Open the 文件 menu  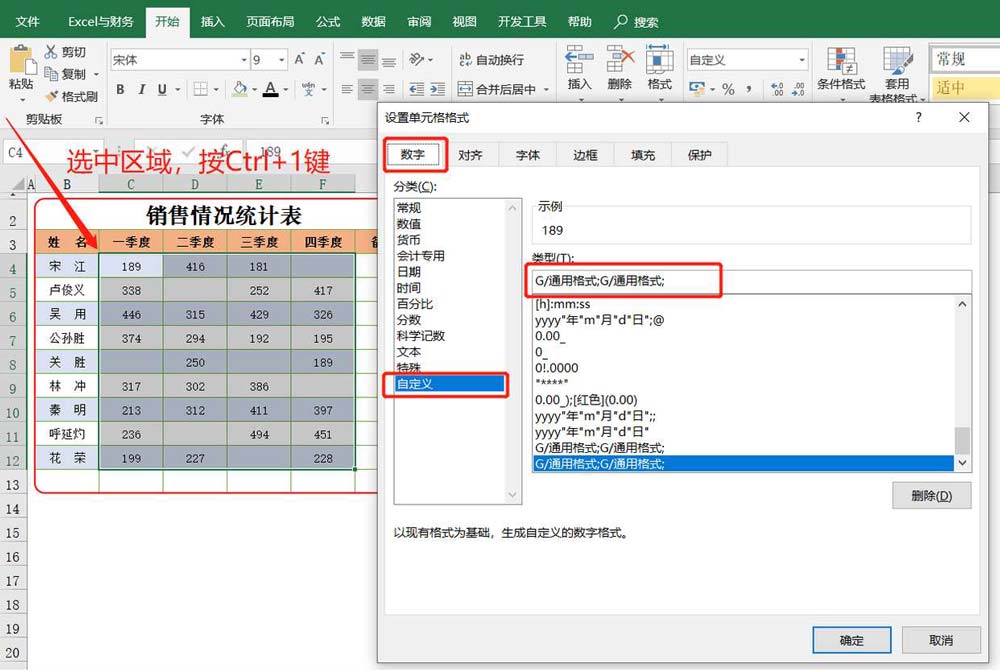pos(27,22)
